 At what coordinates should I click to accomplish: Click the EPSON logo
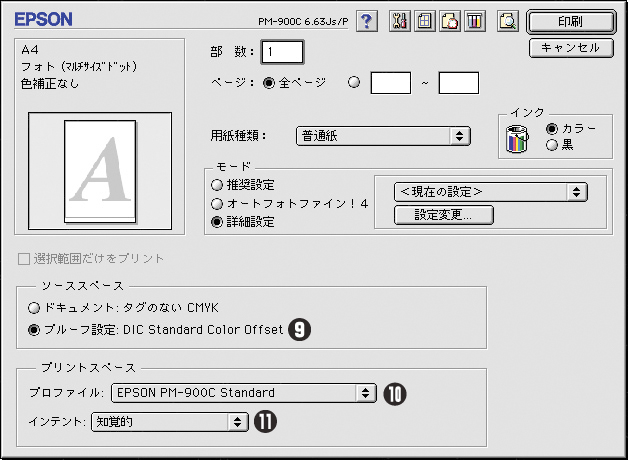point(43,19)
